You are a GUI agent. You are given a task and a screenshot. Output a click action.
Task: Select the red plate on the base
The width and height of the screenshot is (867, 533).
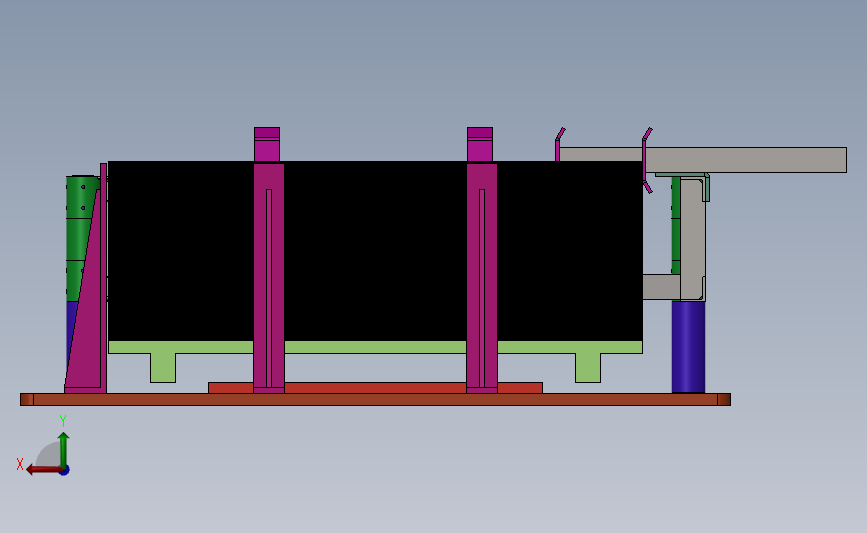(375, 388)
